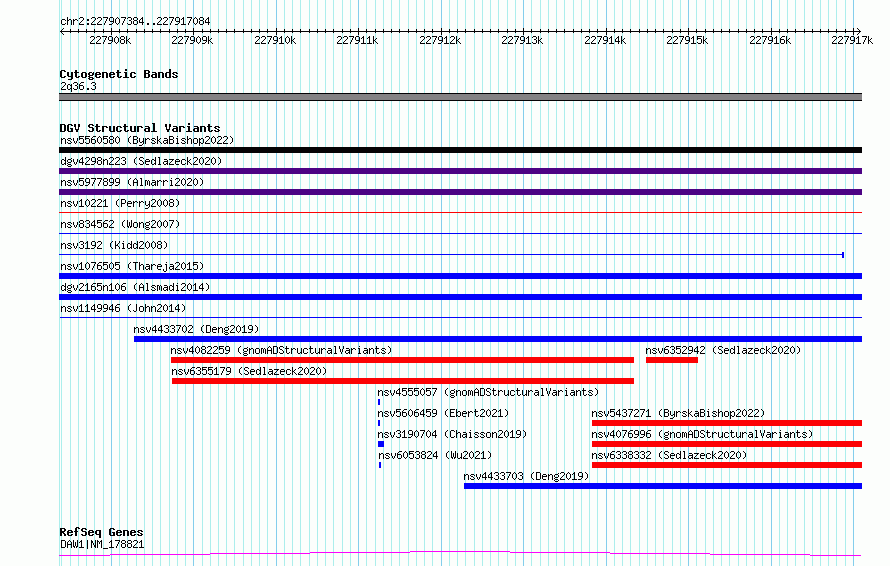
Task: Click nsv1076505 (Thareja2015) label
Action: click(132, 266)
